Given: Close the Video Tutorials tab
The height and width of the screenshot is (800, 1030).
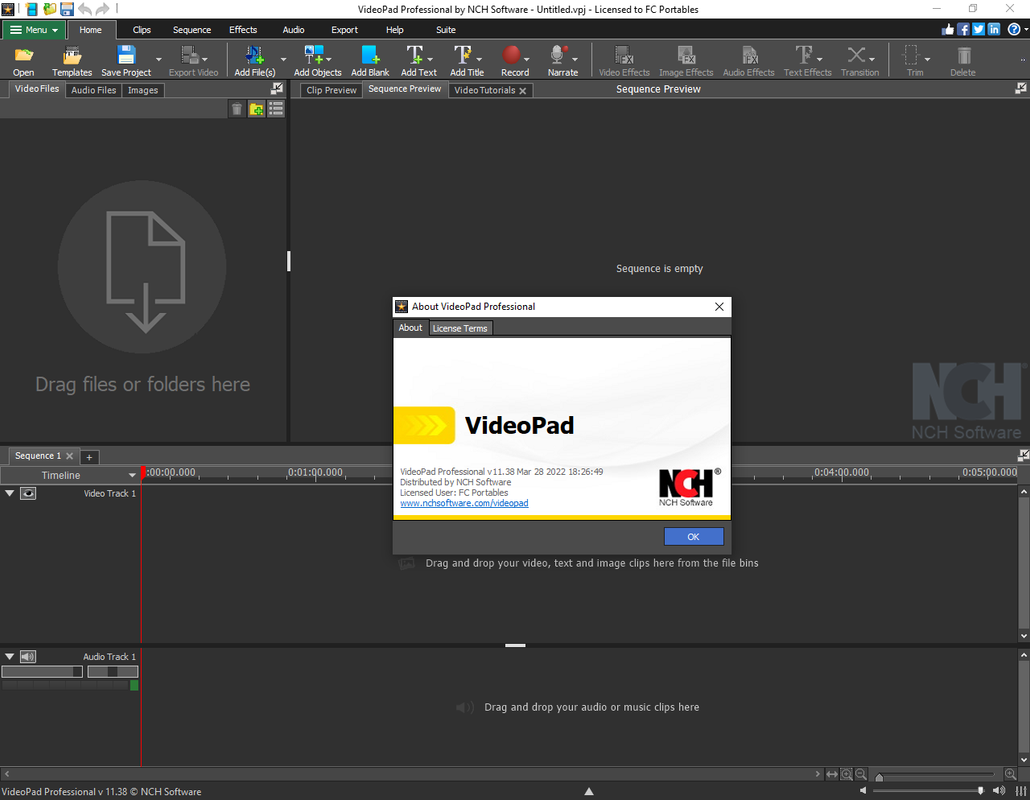Looking at the screenshot, I should [x=523, y=91].
